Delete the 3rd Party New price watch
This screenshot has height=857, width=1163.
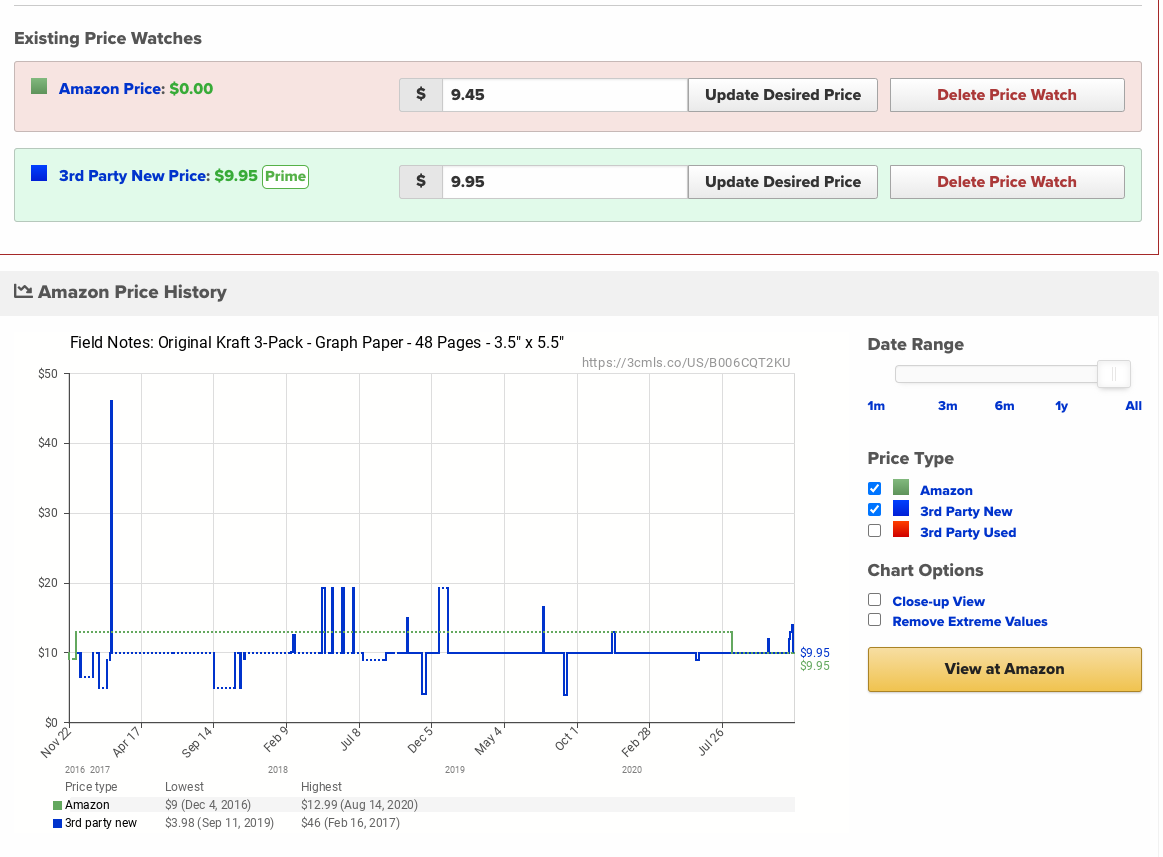pyautogui.click(x=1006, y=182)
